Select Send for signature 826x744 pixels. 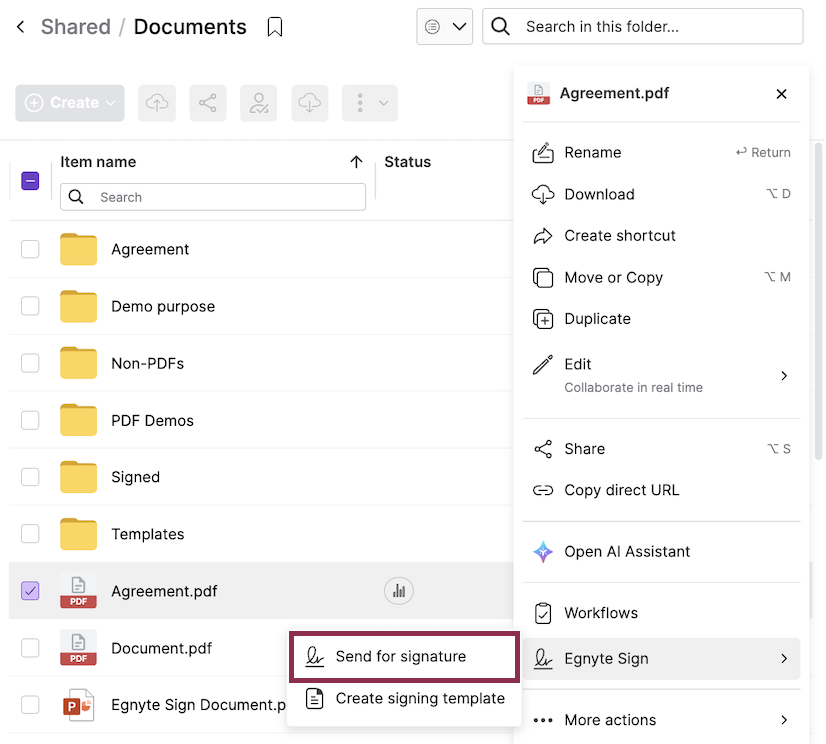click(403, 657)
